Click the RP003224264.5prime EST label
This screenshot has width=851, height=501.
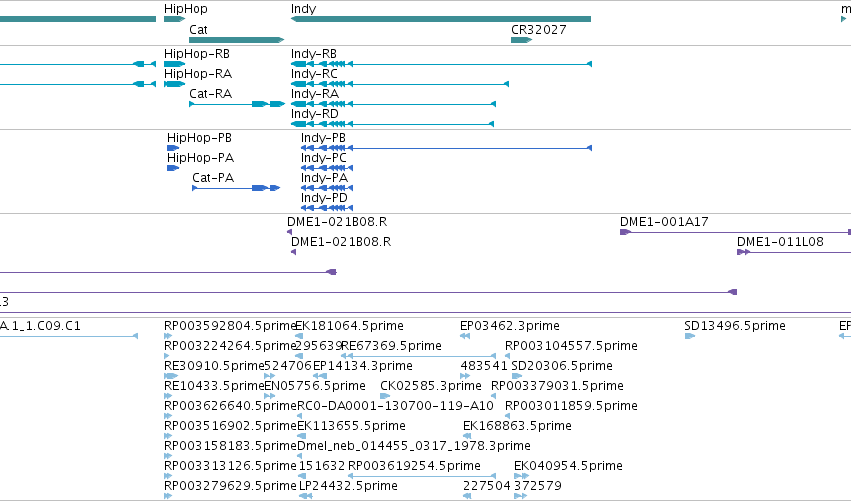tap(230, 346)
